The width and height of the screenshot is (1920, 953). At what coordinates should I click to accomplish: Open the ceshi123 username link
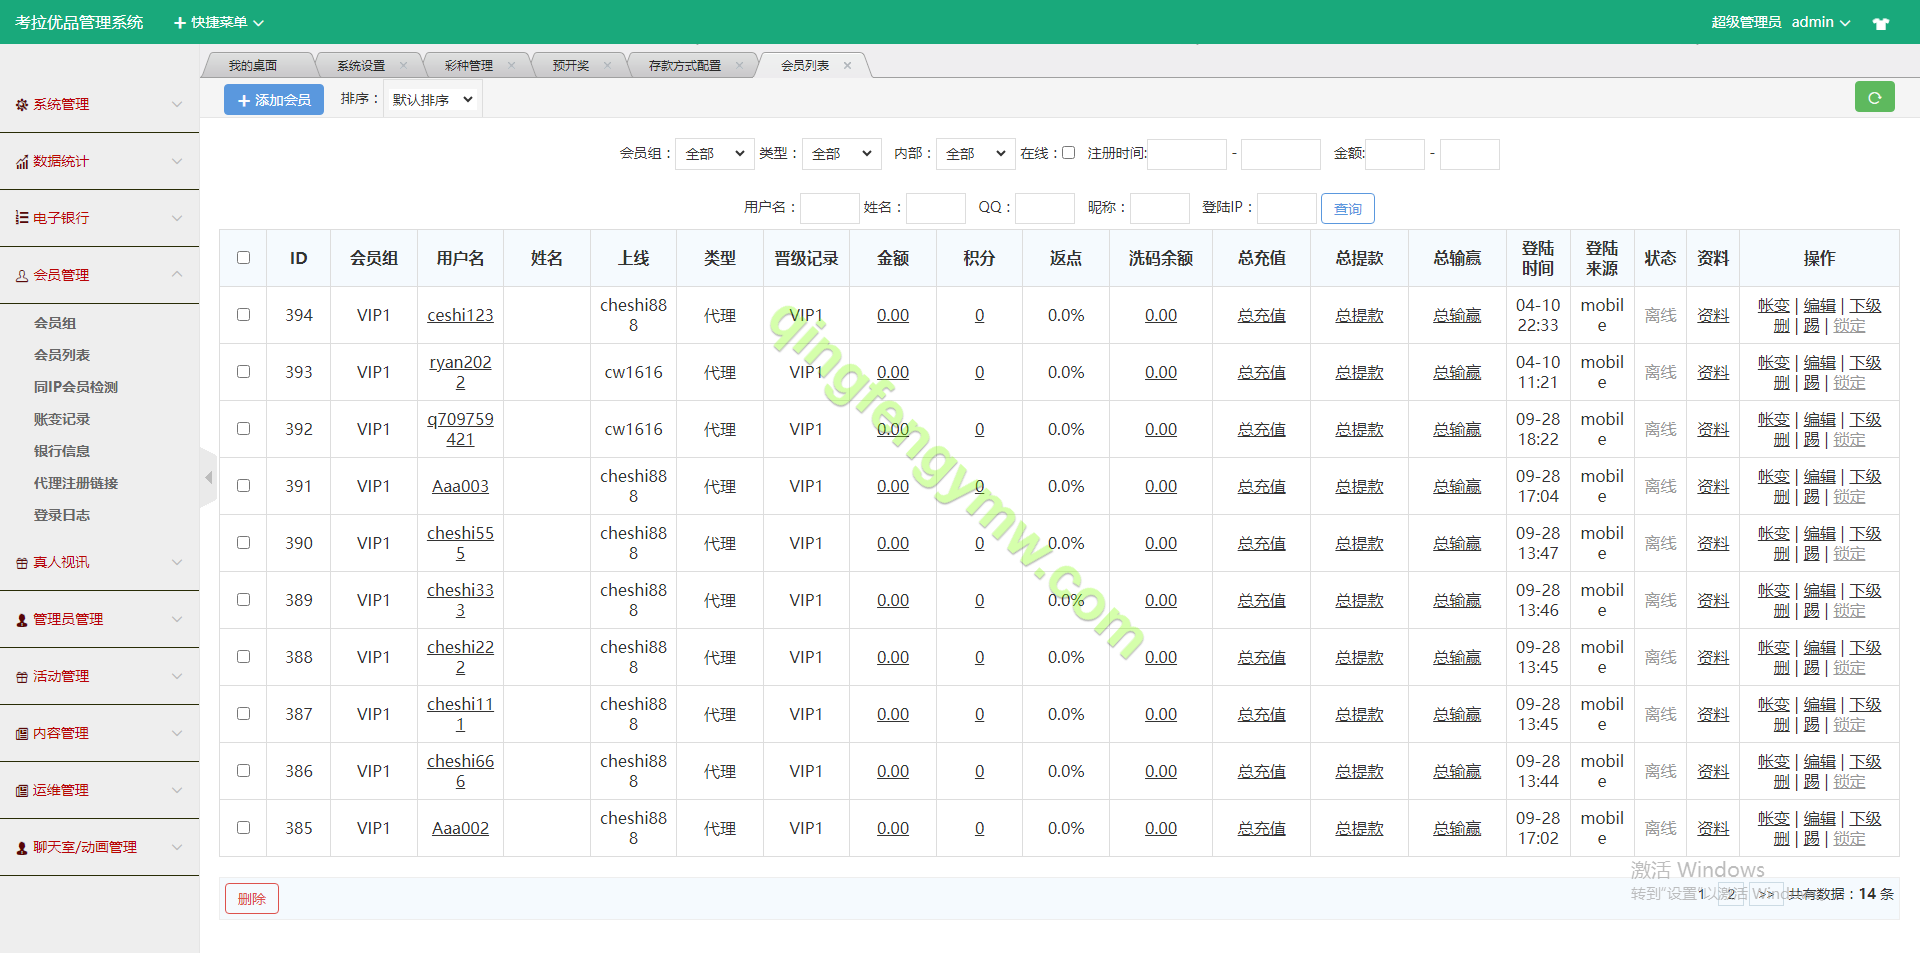pyautogui.click(x=460, y=315)
